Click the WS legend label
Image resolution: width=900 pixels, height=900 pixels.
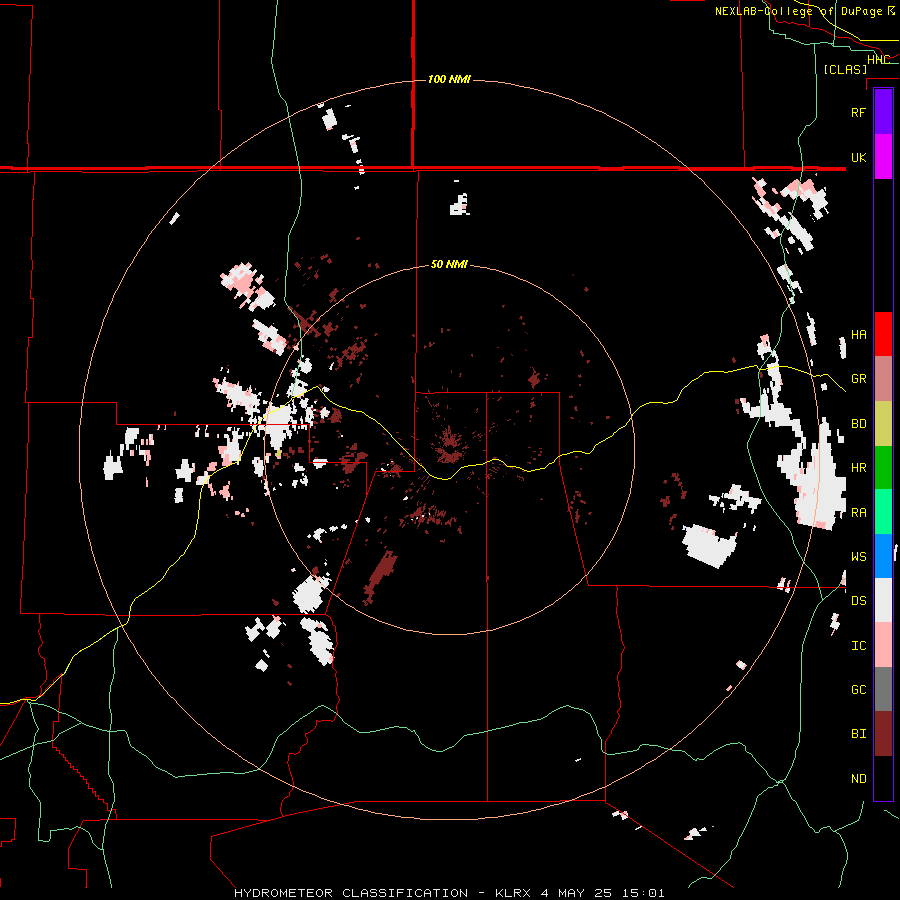coord(858,557)
